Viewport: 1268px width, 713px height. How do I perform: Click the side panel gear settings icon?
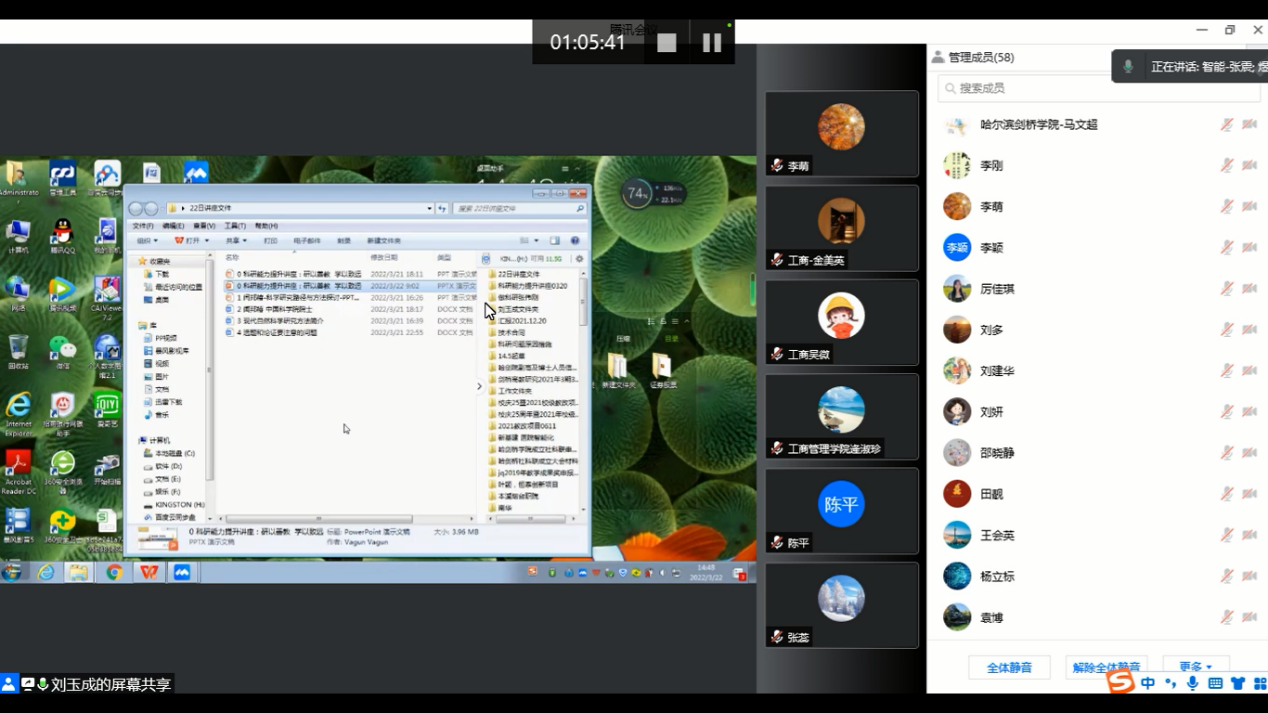click(x=579, y=259)
